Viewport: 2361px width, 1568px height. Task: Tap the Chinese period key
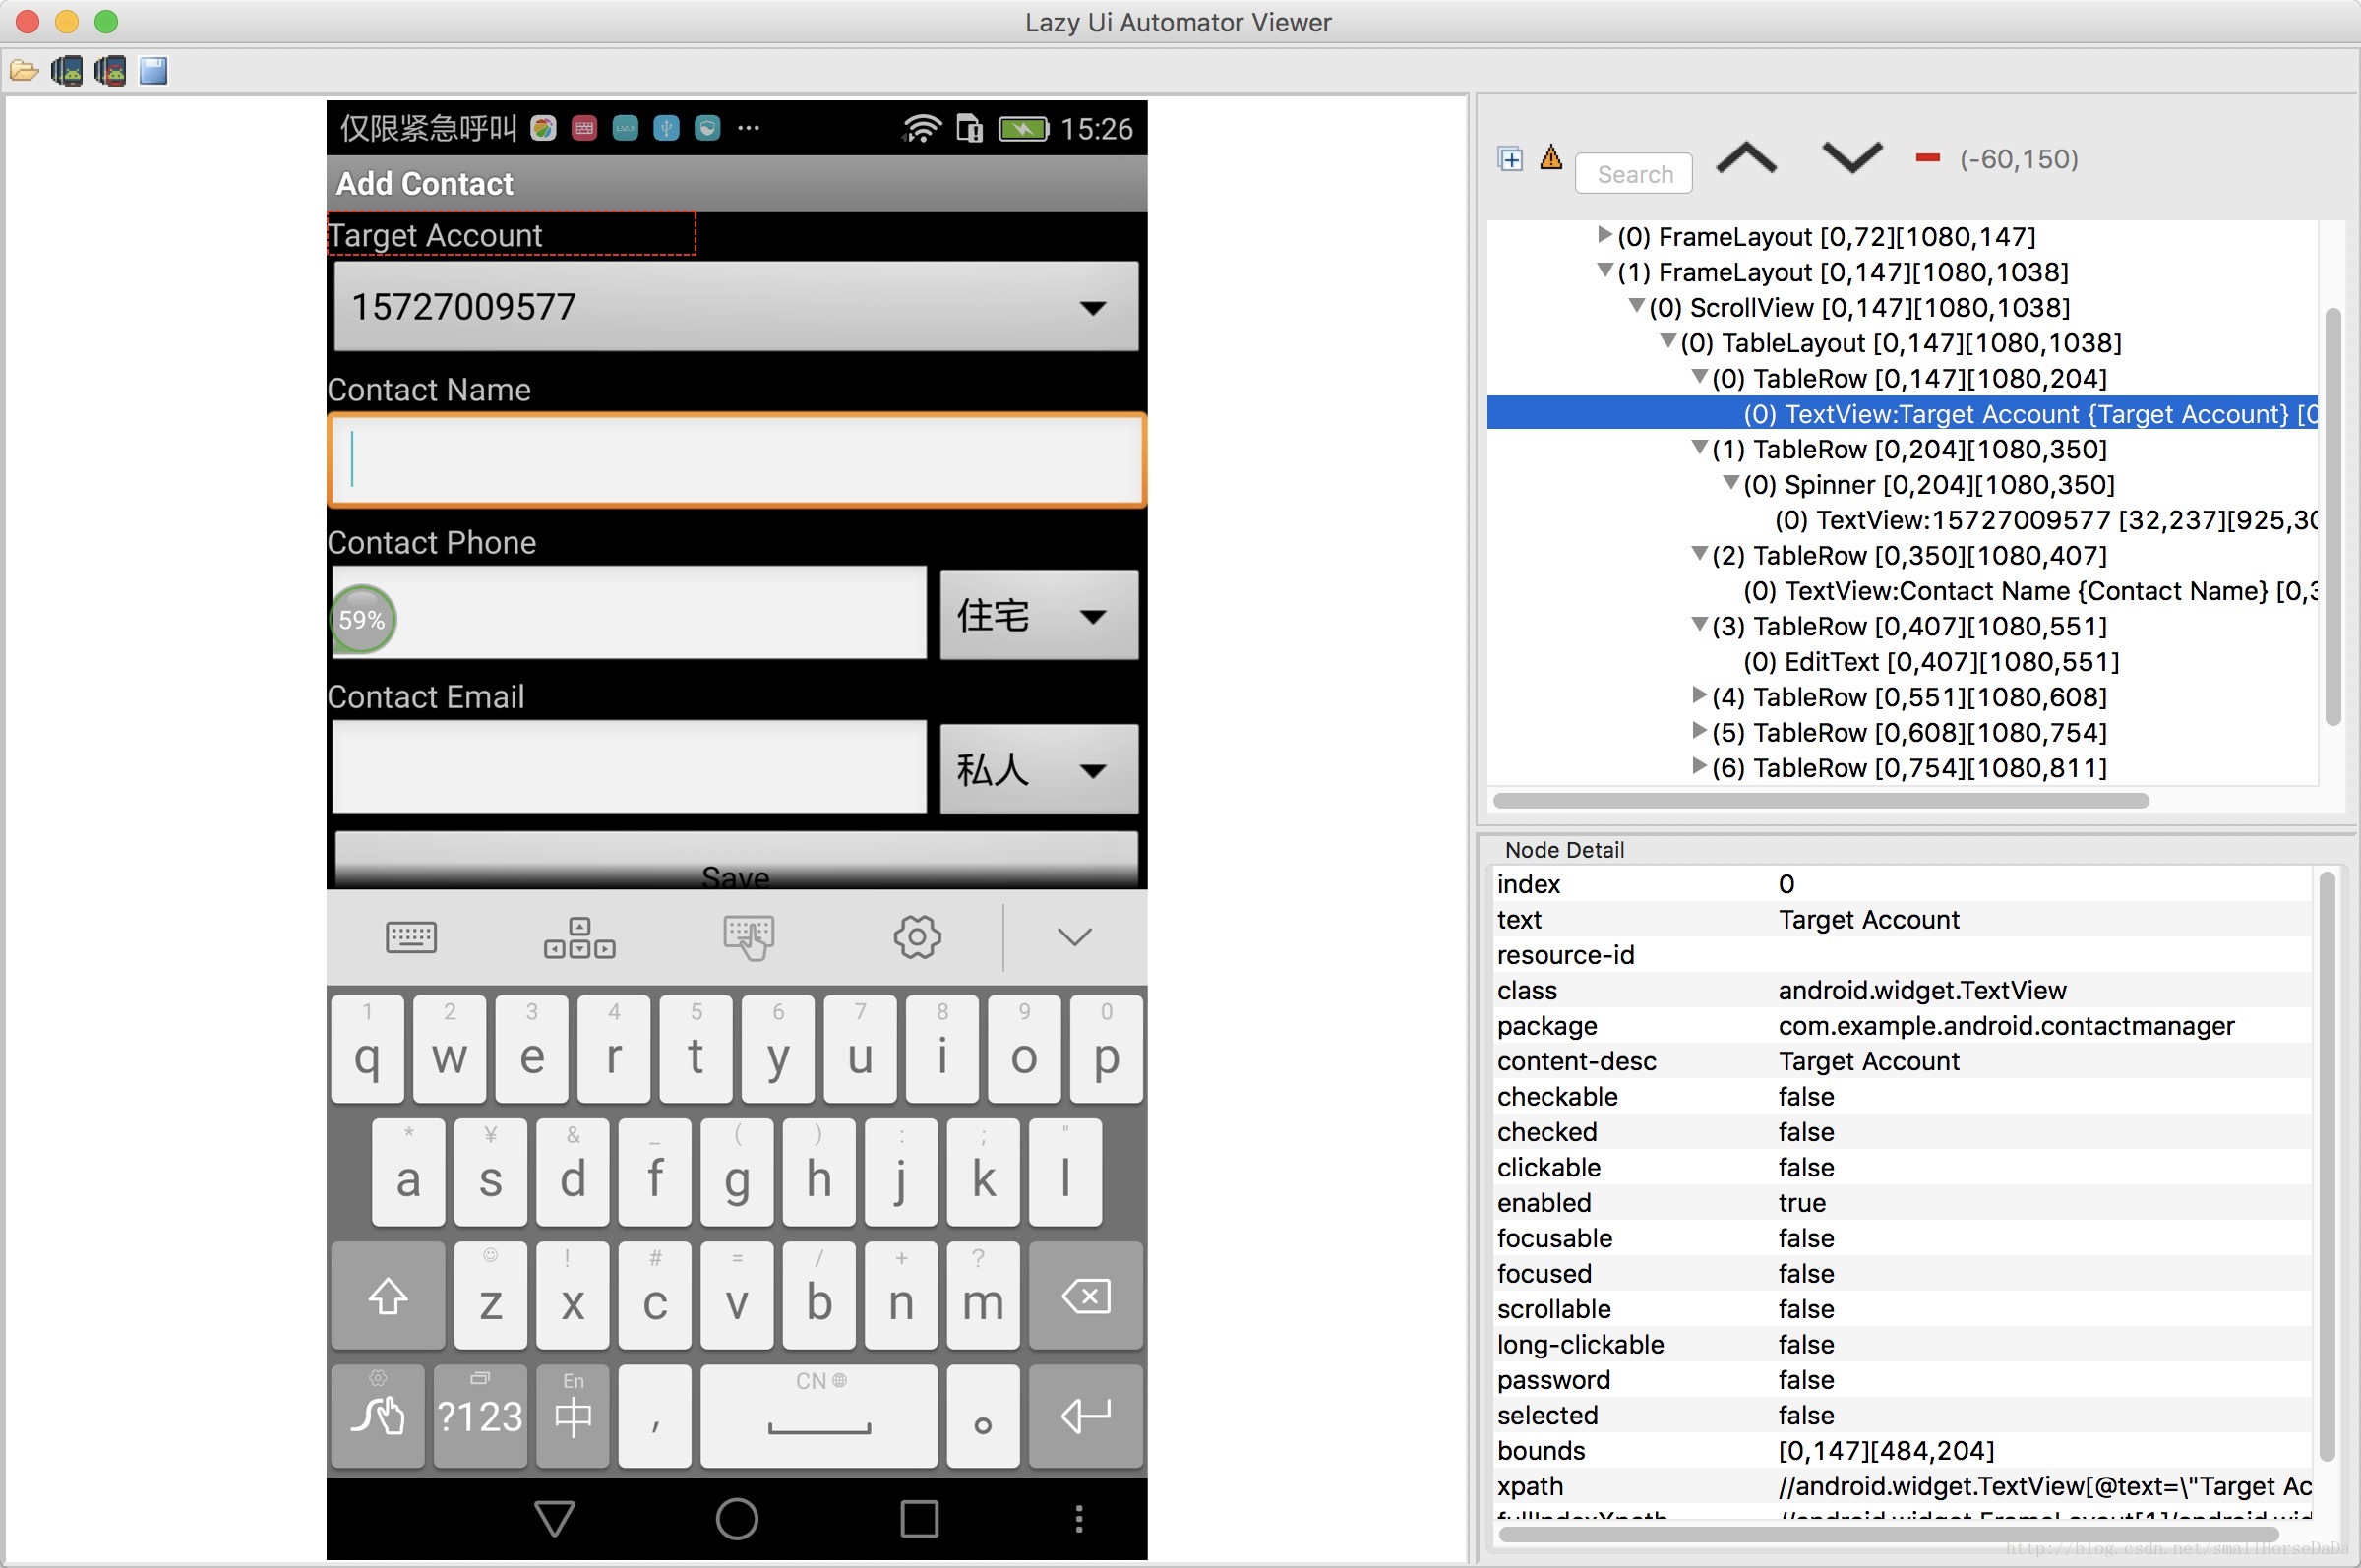983,1416
